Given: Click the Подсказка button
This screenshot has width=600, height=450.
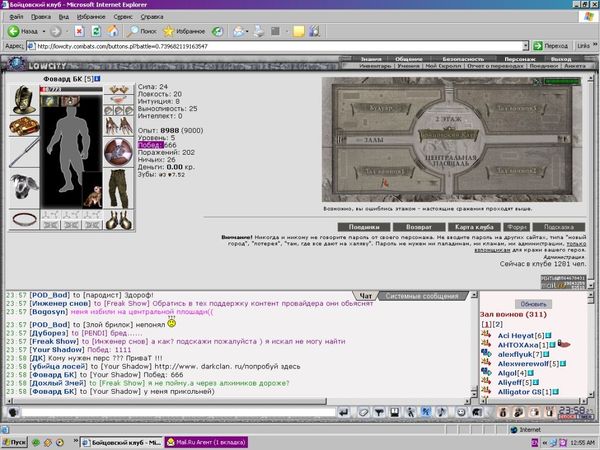Looking at the screenshot, I should [559, 227].
